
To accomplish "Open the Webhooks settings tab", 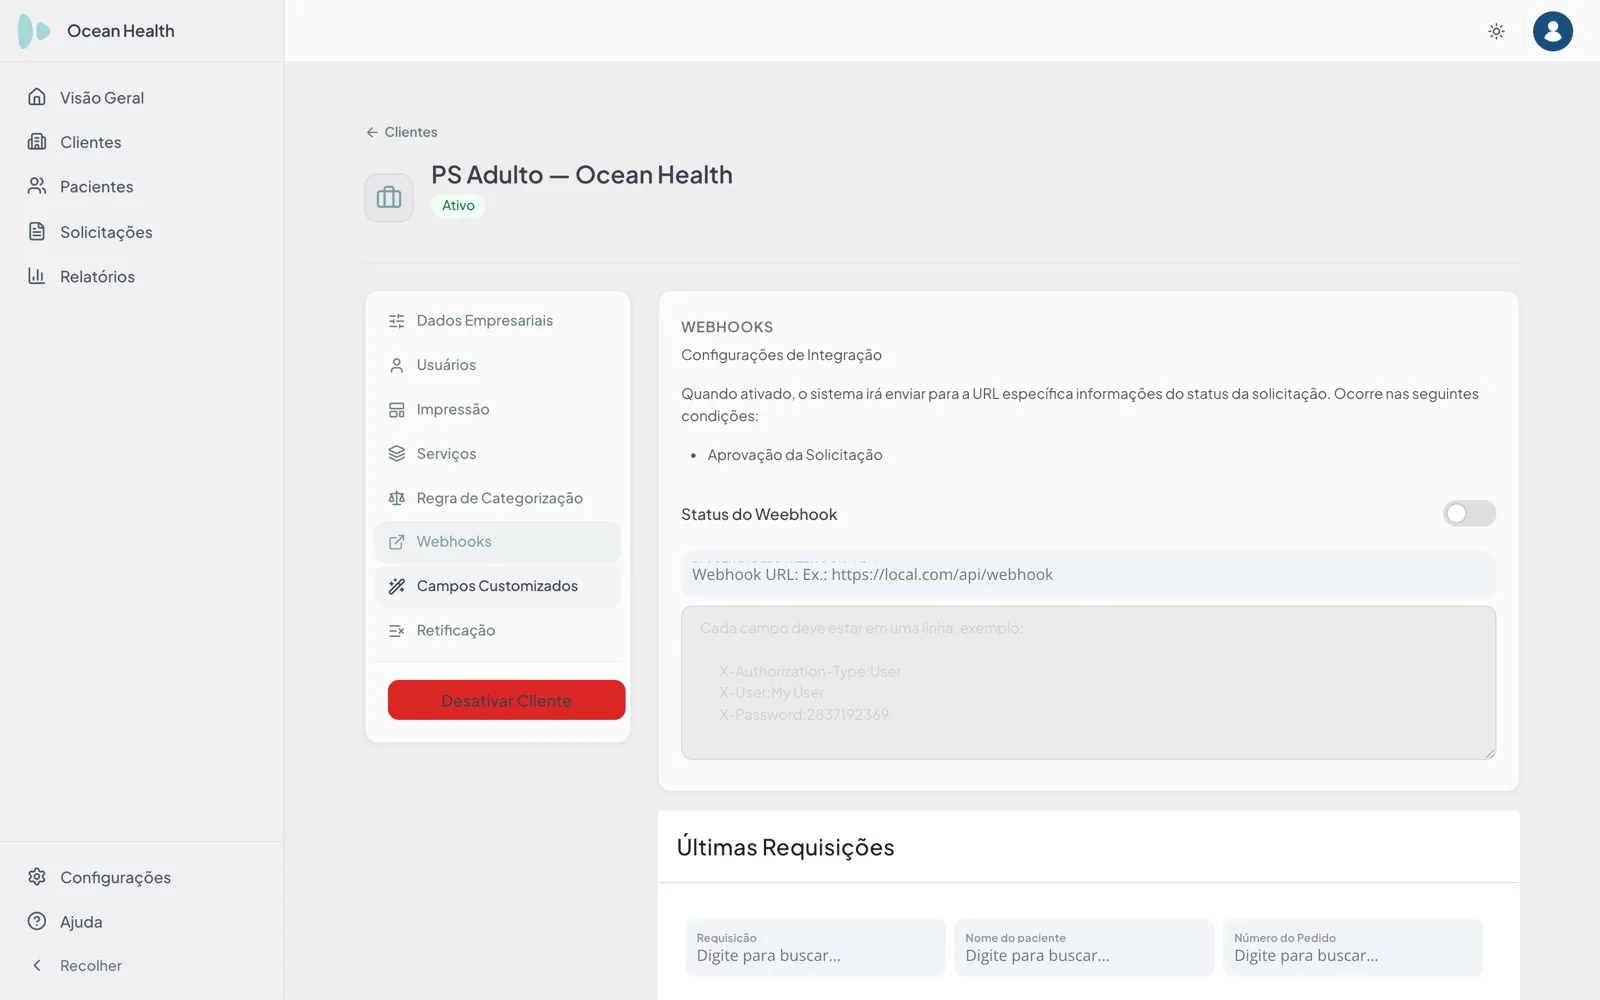I will 498,542.
